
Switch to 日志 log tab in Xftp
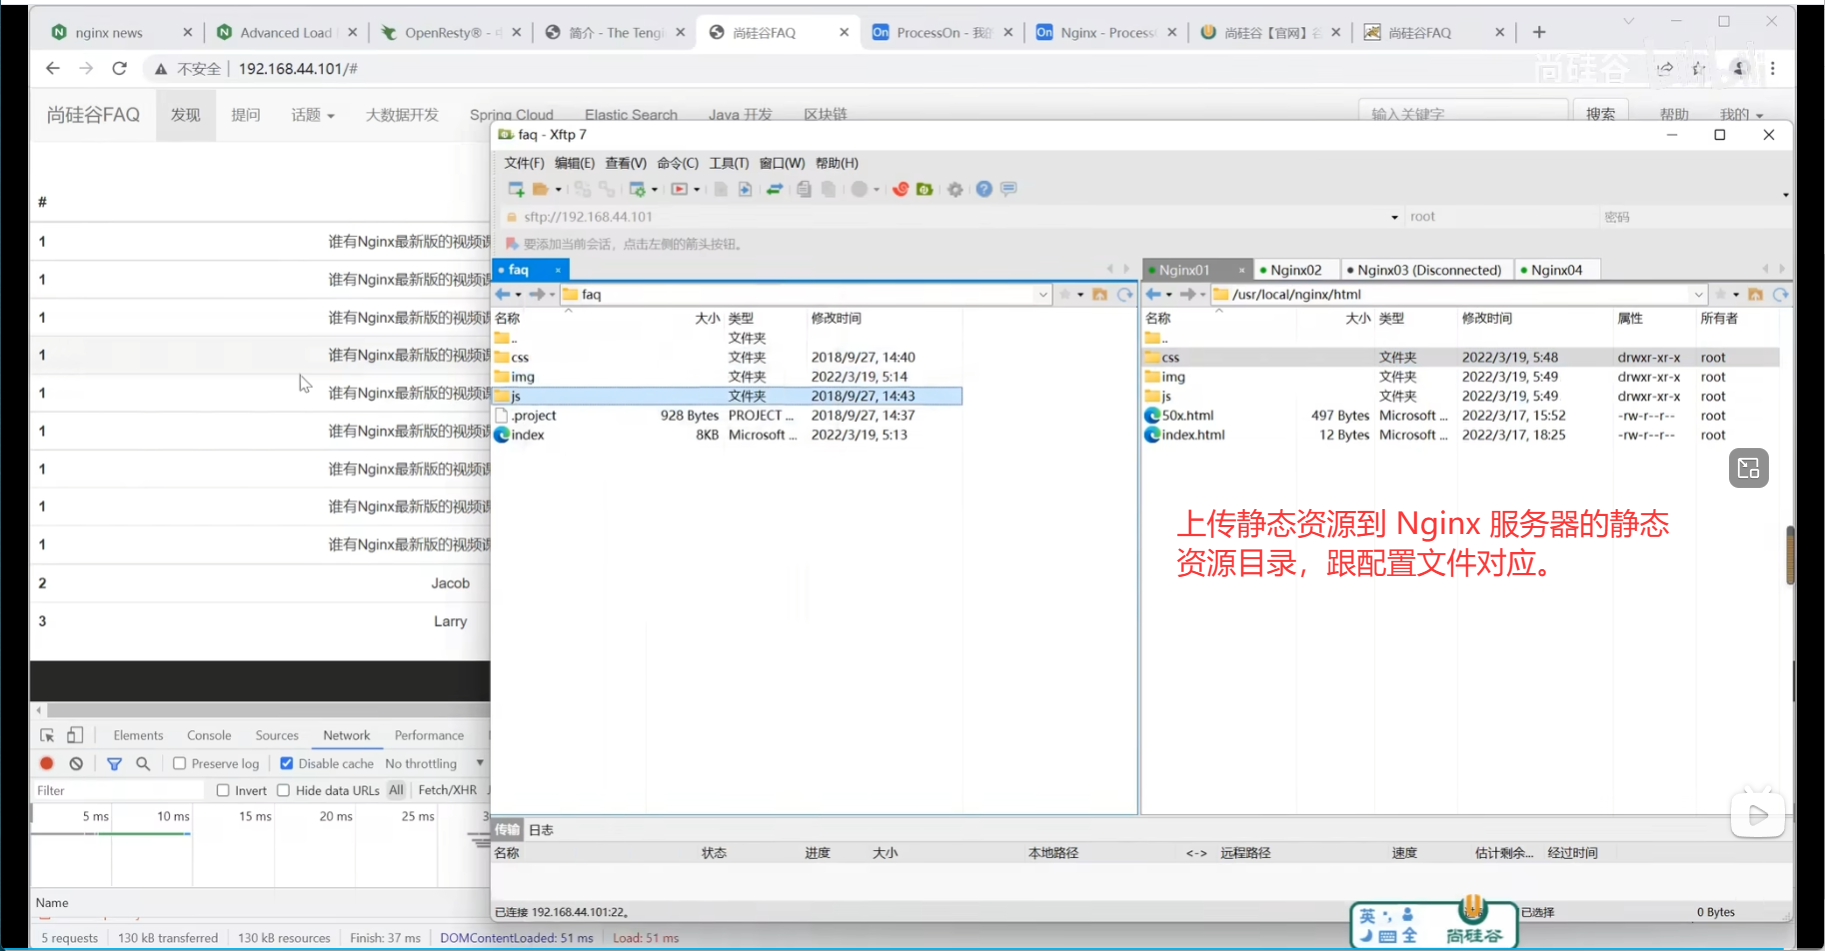click(541, 830)
